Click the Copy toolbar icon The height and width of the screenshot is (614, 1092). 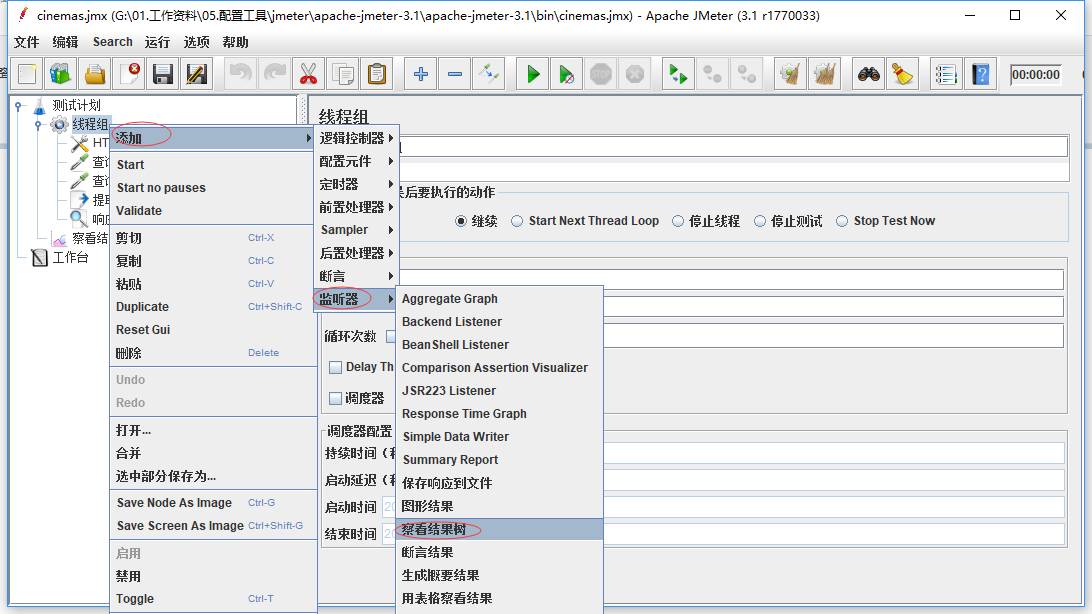pyautogui.click(x=343, y=74)
